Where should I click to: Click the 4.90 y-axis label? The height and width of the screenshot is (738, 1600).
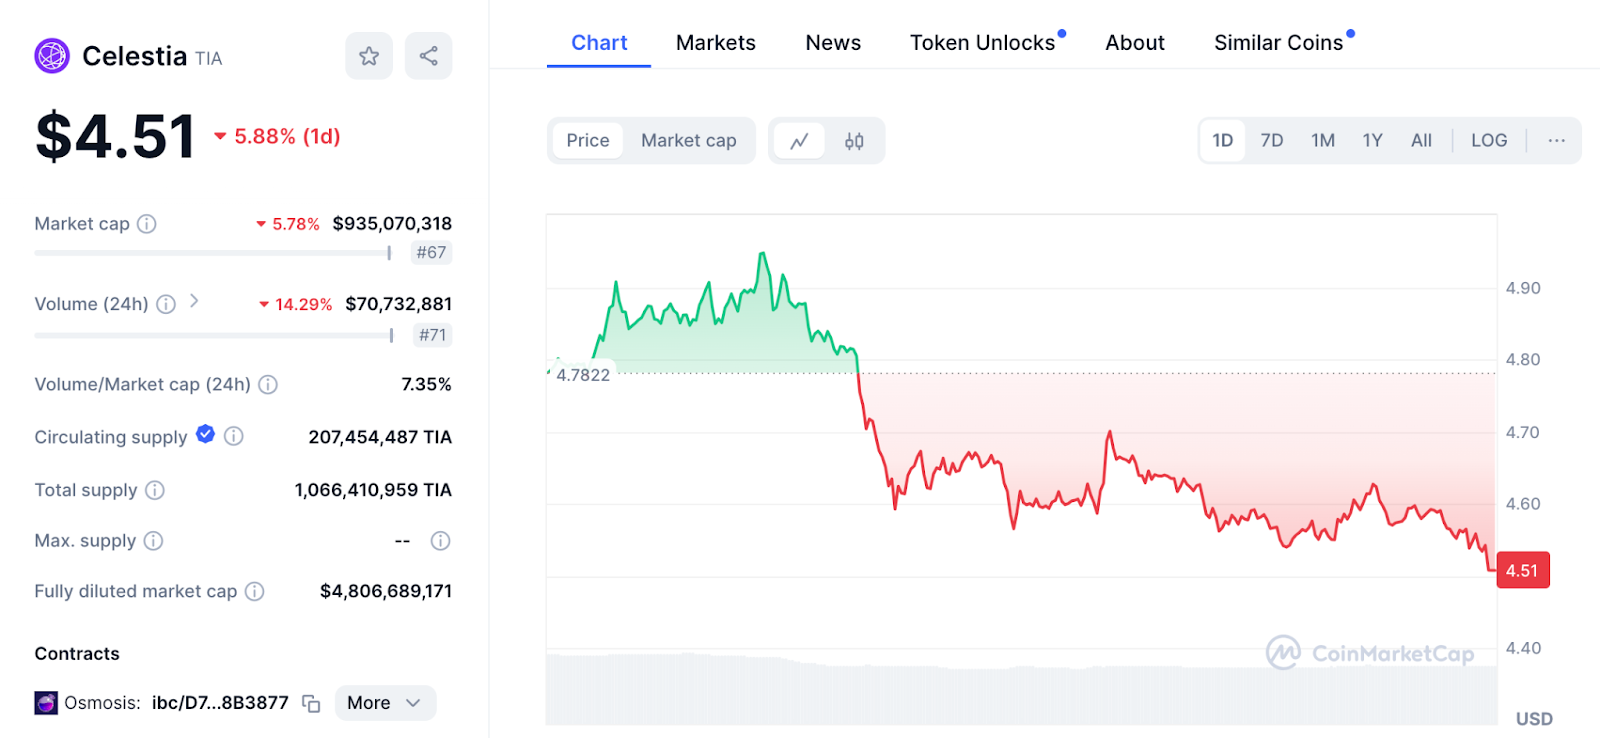click(x=1523, y=288)
